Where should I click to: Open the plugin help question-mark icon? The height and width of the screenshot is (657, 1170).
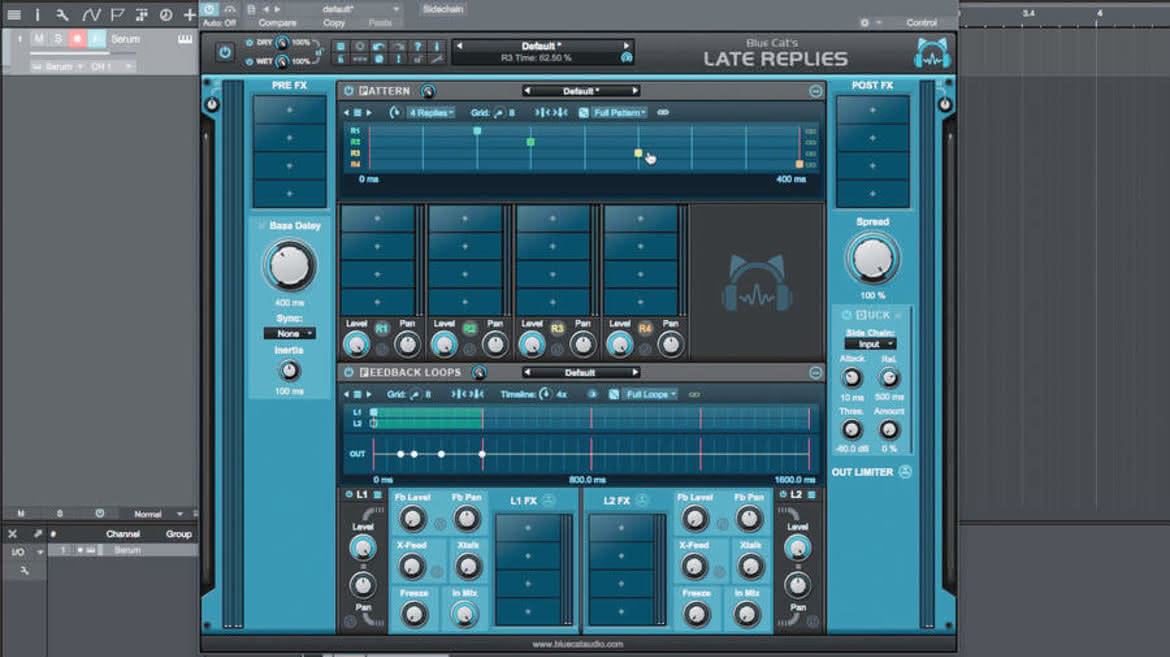coord(418,46)
